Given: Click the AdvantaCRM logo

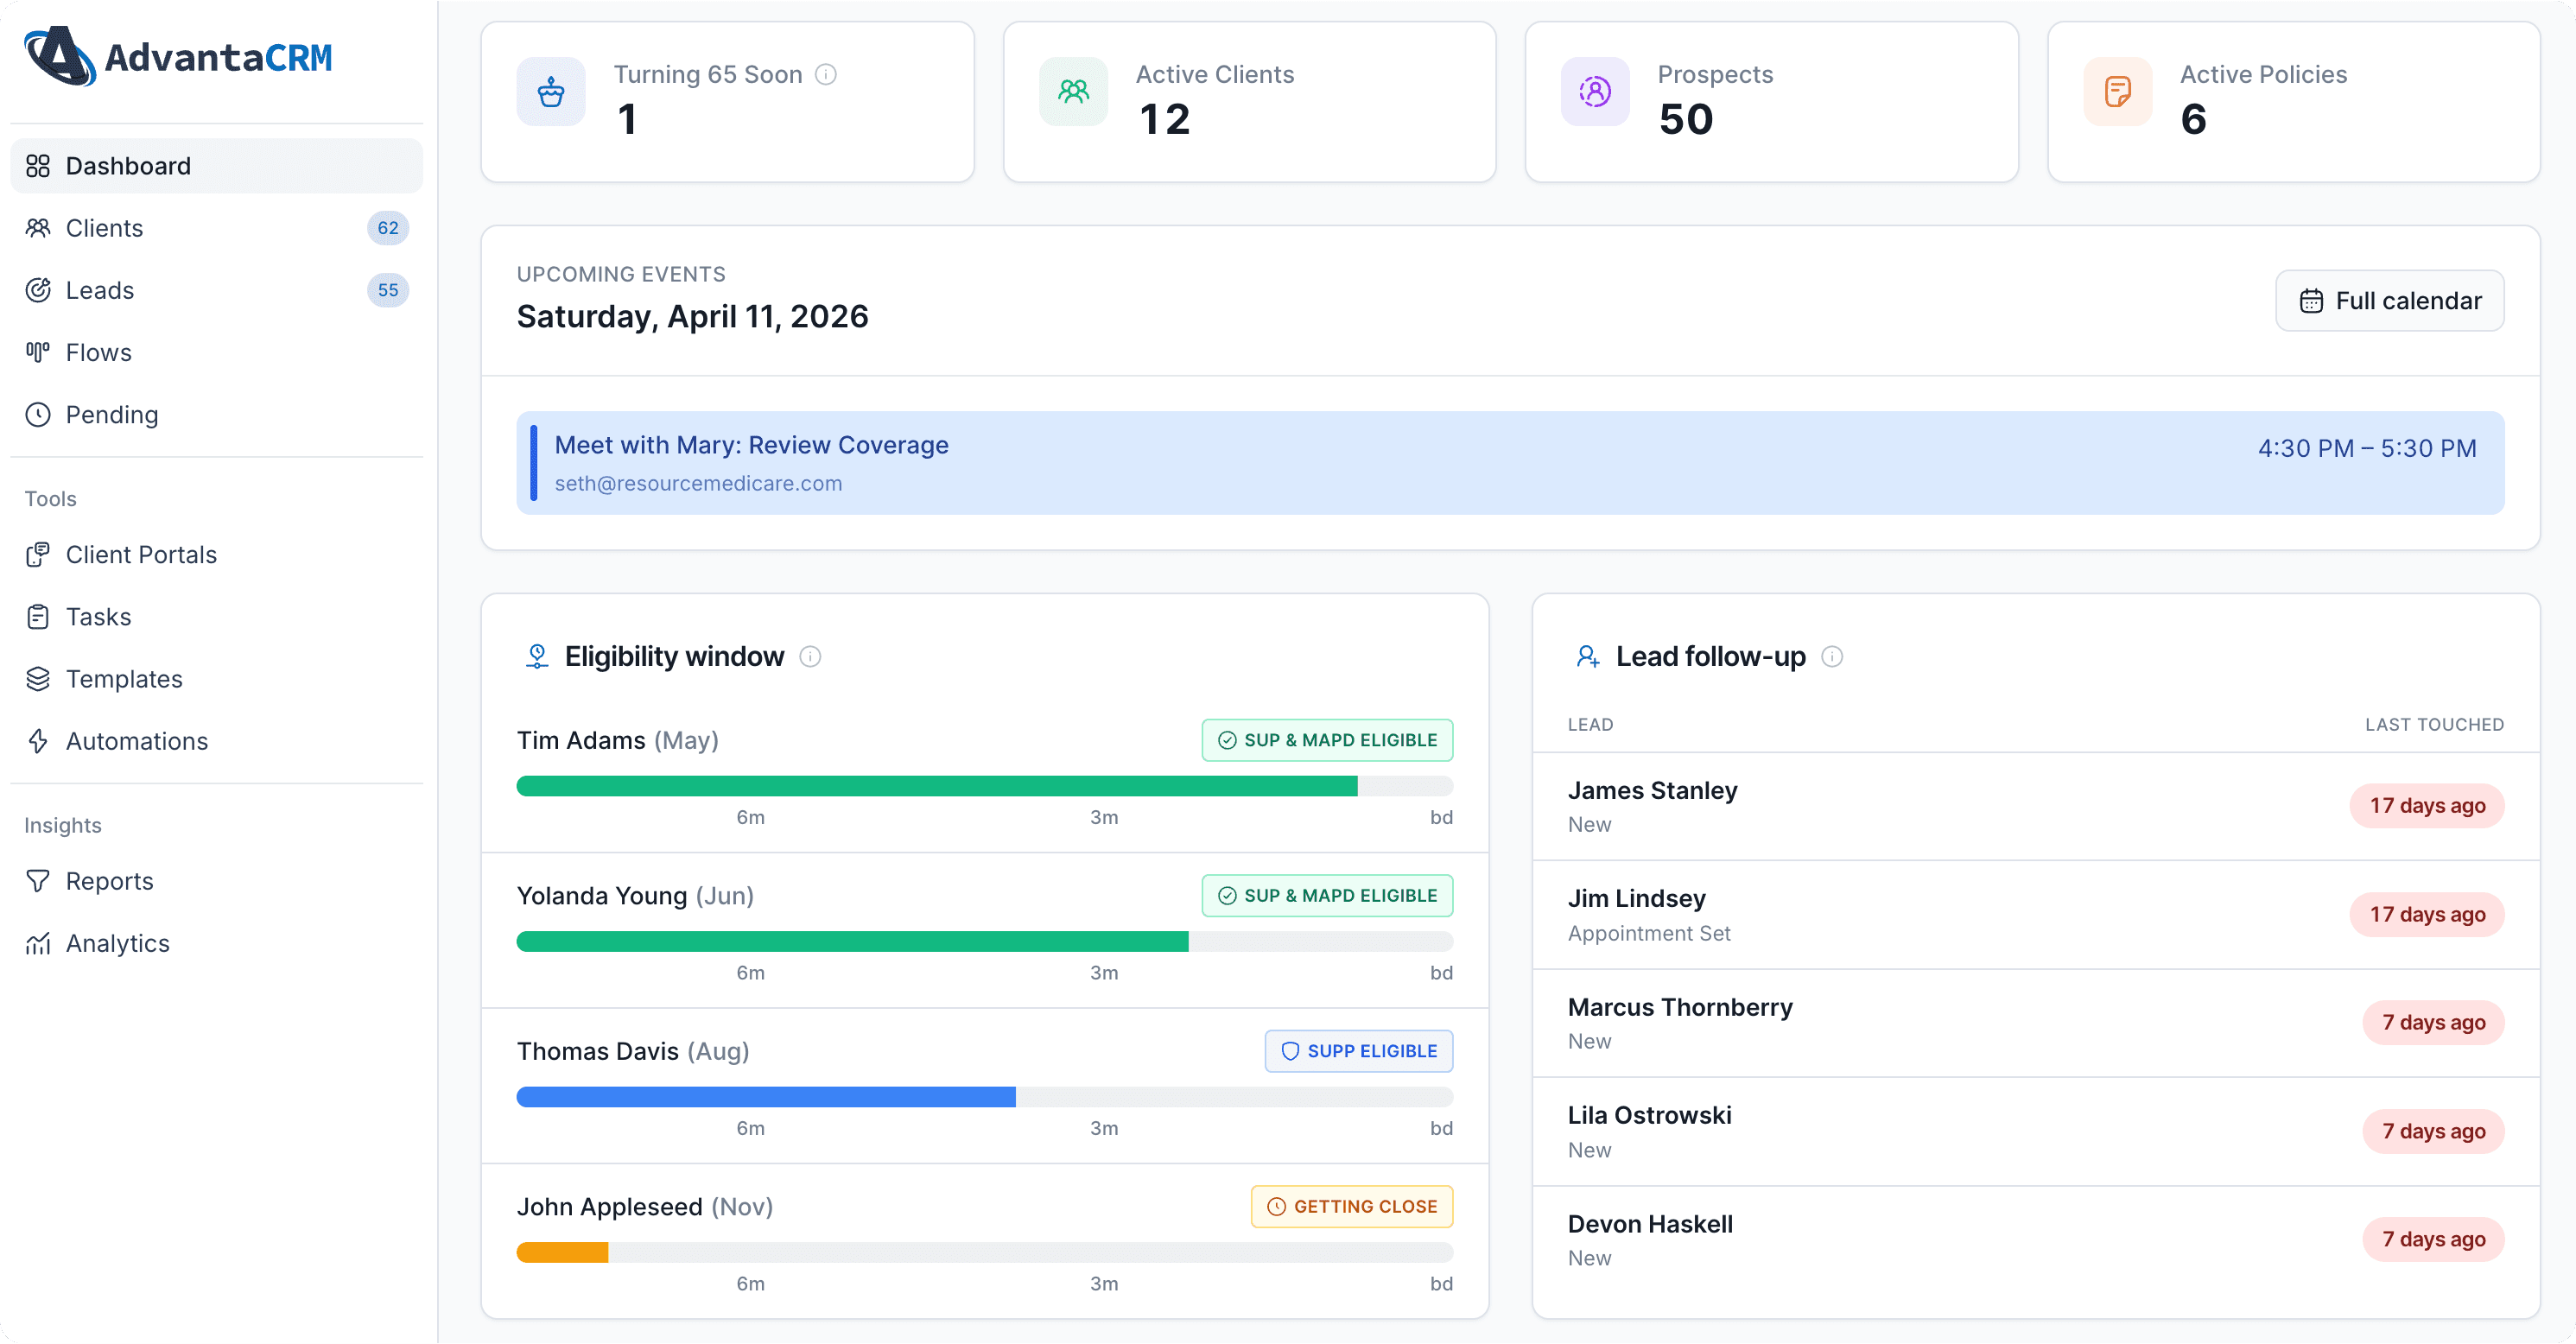Looking at the screenshot, I should point(178,57).
